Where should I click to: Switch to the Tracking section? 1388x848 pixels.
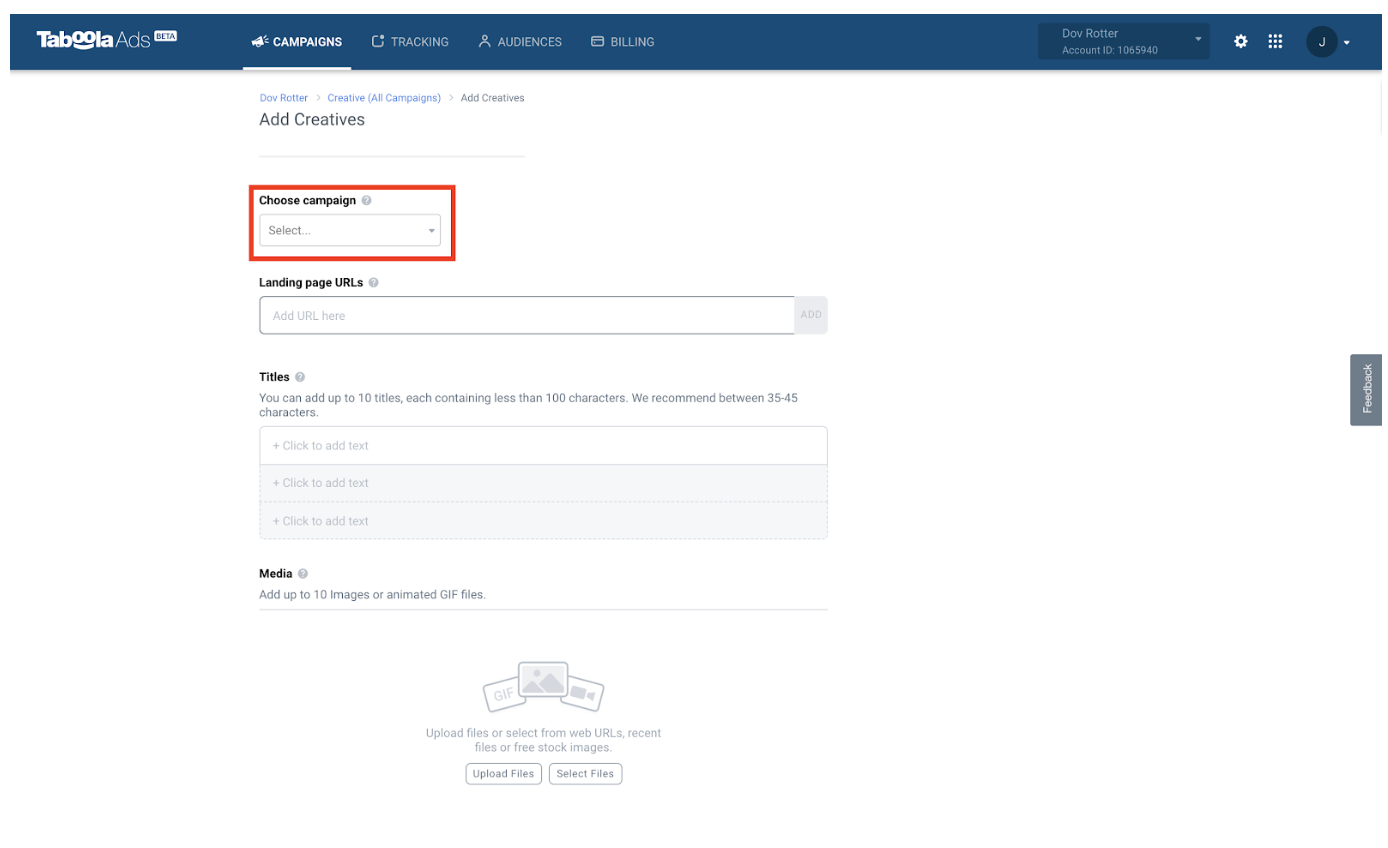410,41
